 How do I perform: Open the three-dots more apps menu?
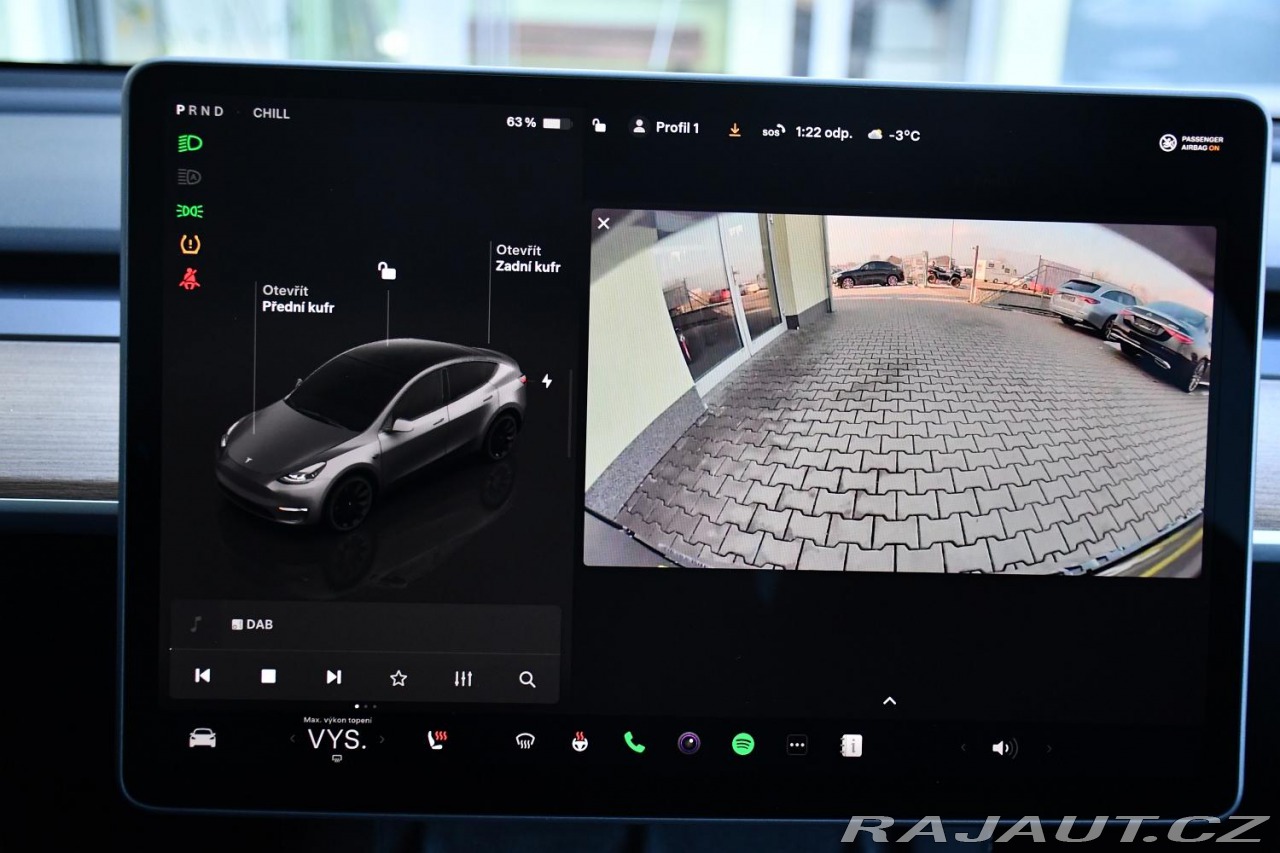[x=797, y=745]
